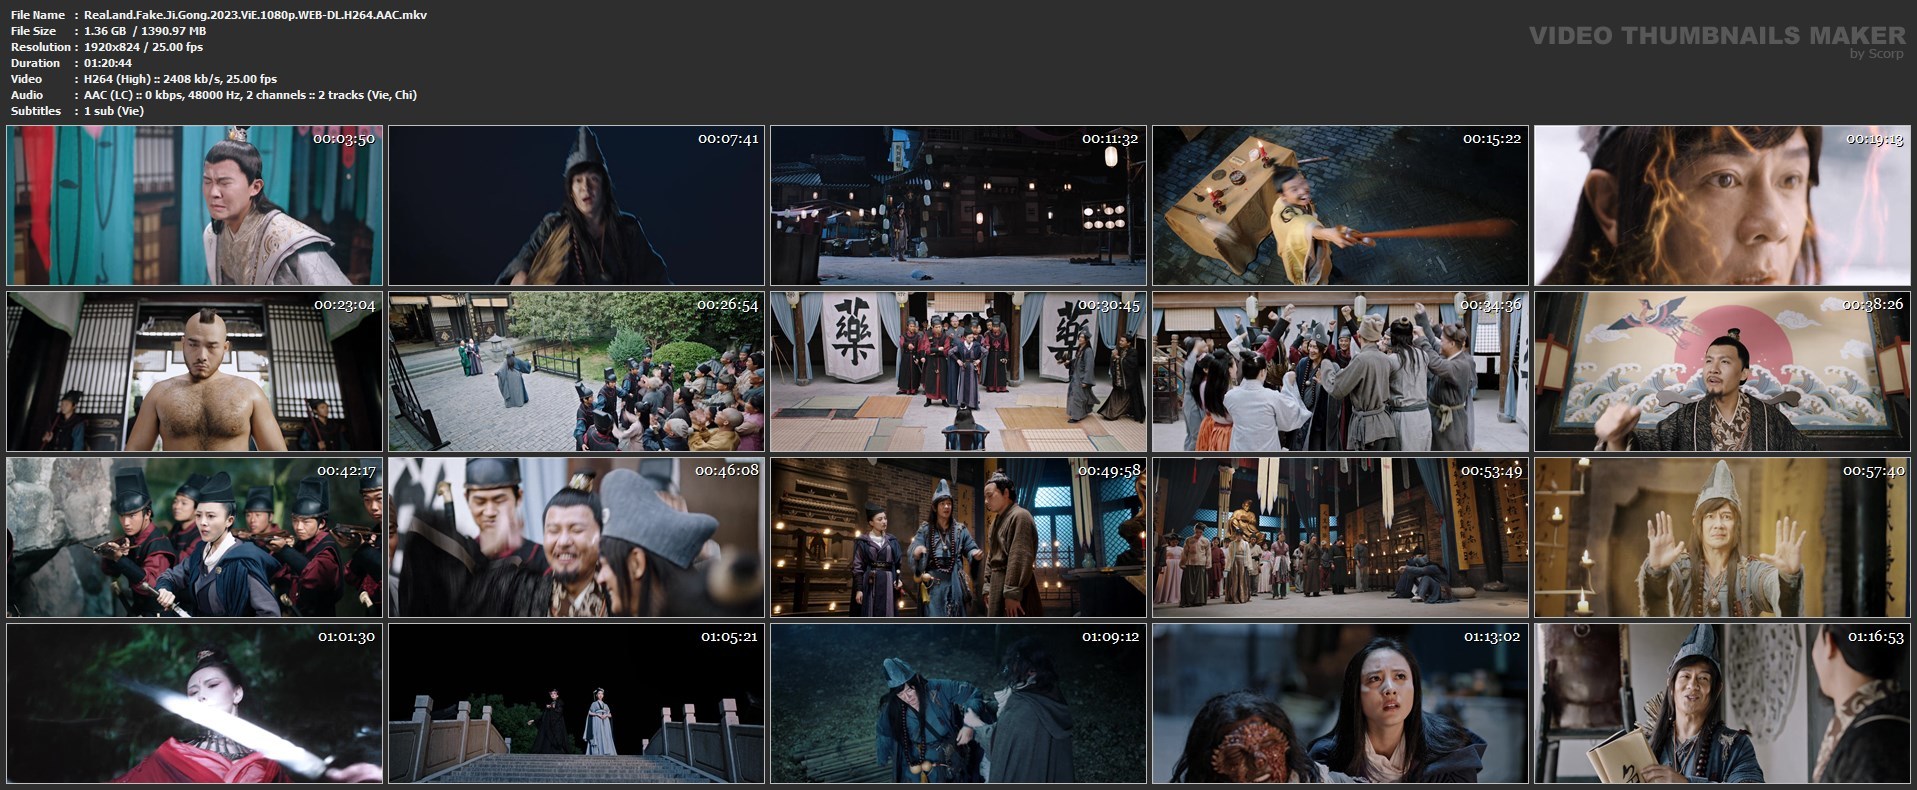Open the thumbnail at 00:34:36
The height and width of the screenshot is (790, 1917).
(x=1340, y=371)
